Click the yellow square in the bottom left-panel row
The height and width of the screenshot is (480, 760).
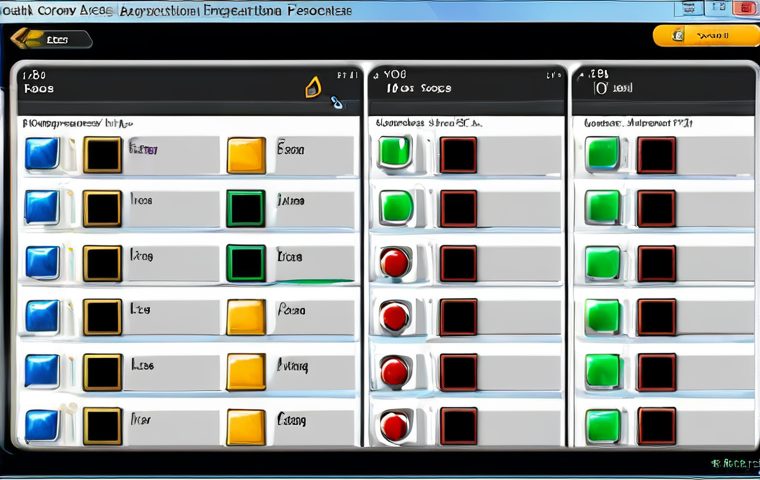246,424
